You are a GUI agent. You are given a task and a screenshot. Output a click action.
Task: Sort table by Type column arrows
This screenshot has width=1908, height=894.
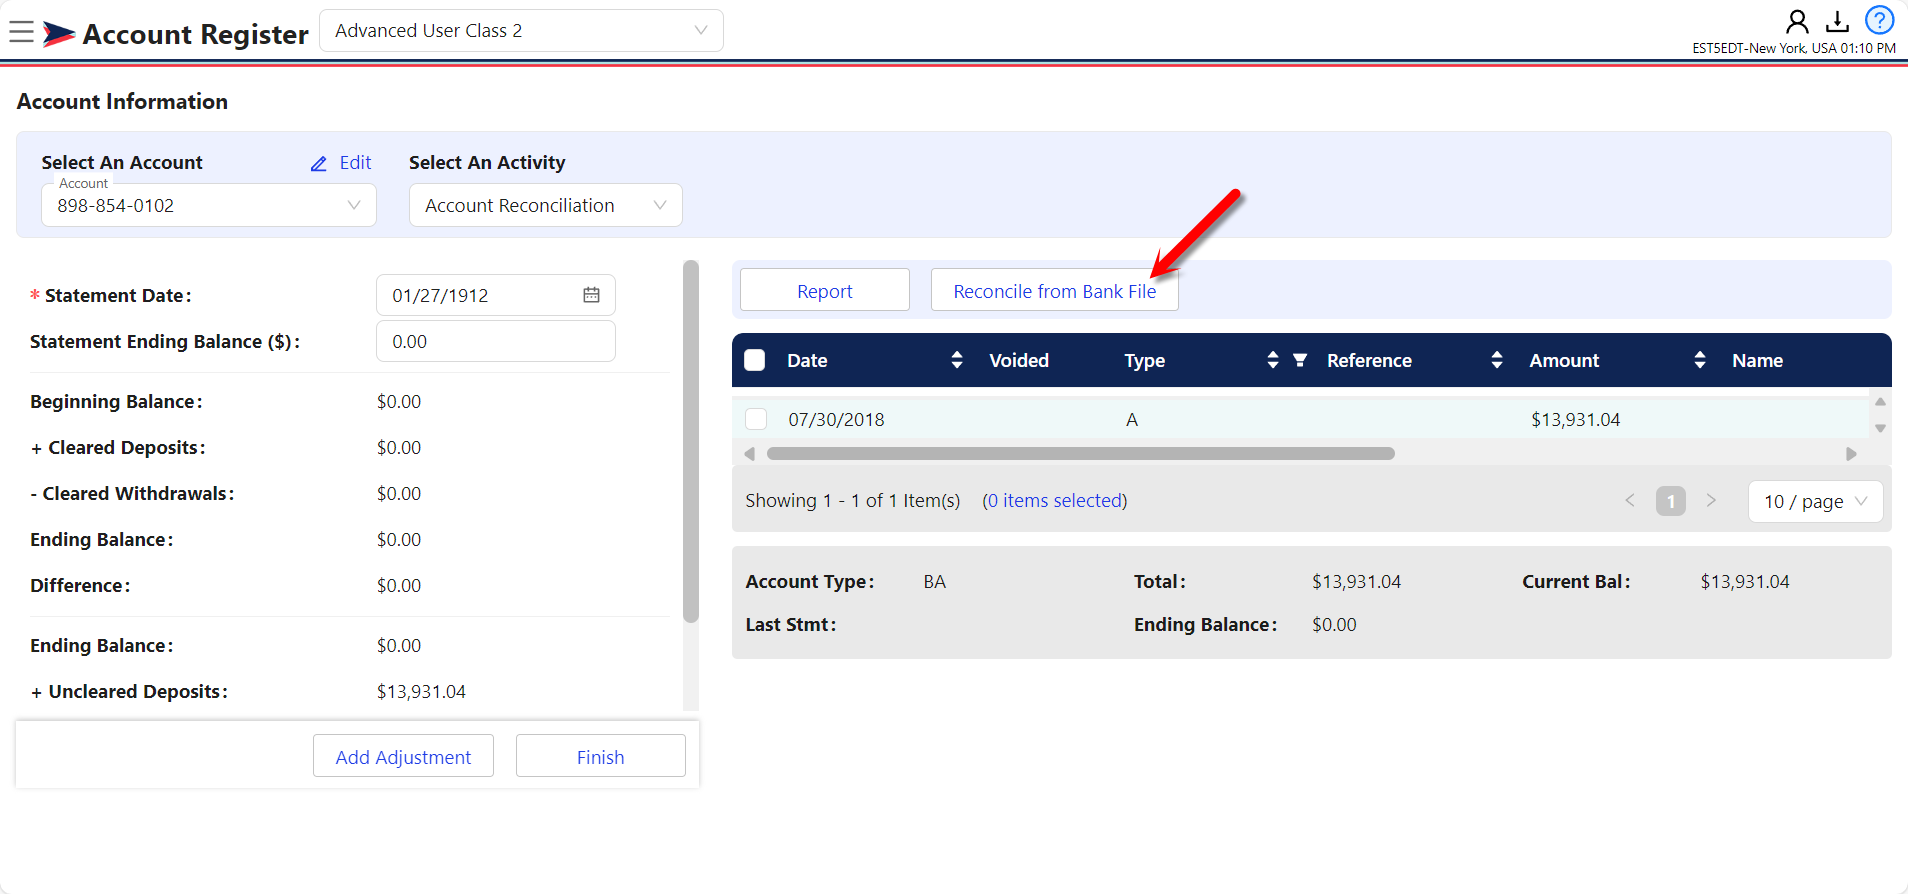click(1273, 360)
